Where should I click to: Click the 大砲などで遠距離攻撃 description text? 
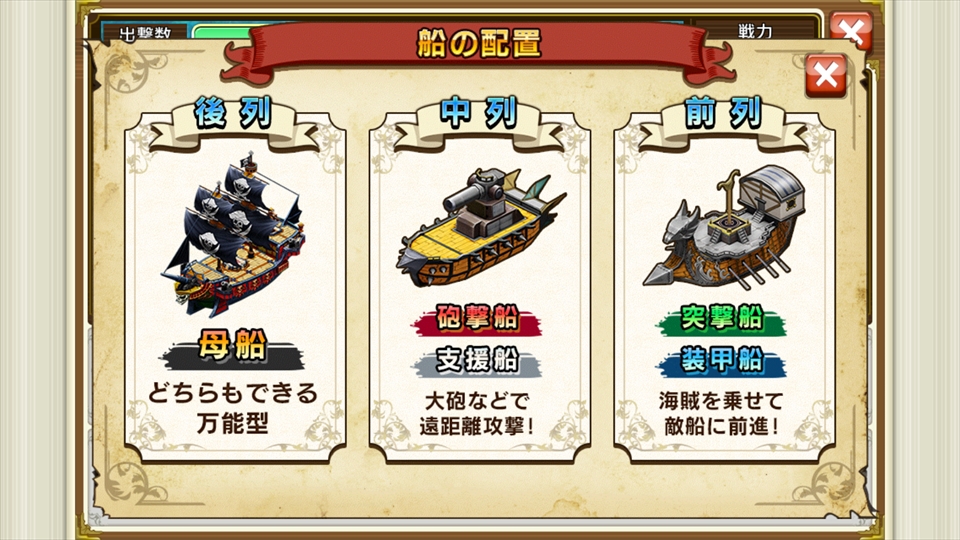478,414
